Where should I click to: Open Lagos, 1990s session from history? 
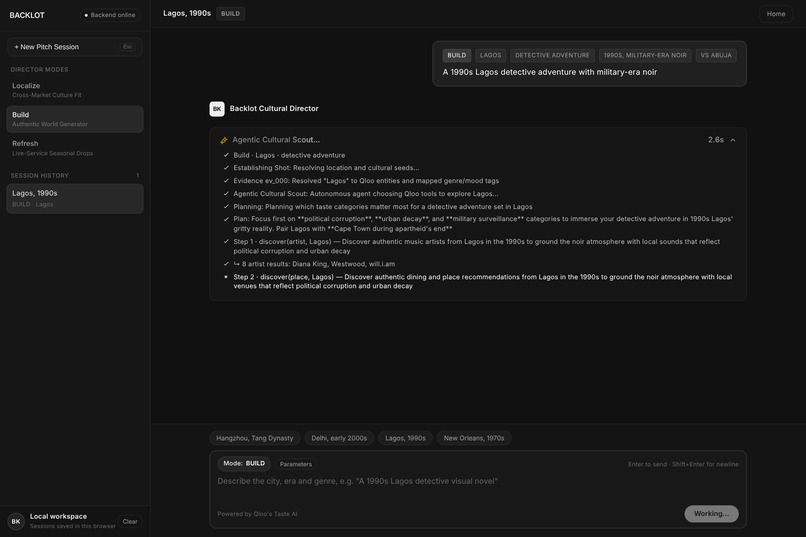point(75,198)
